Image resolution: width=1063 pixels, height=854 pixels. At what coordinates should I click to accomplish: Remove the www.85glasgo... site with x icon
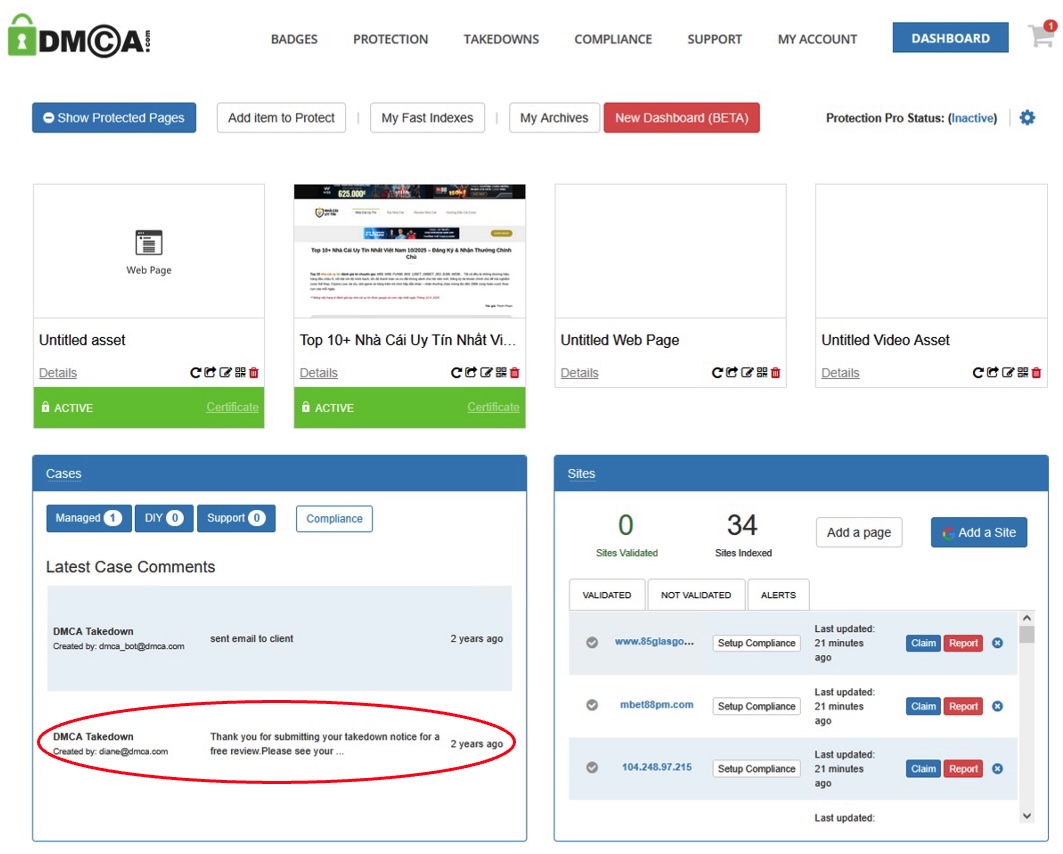coord(997,643)
